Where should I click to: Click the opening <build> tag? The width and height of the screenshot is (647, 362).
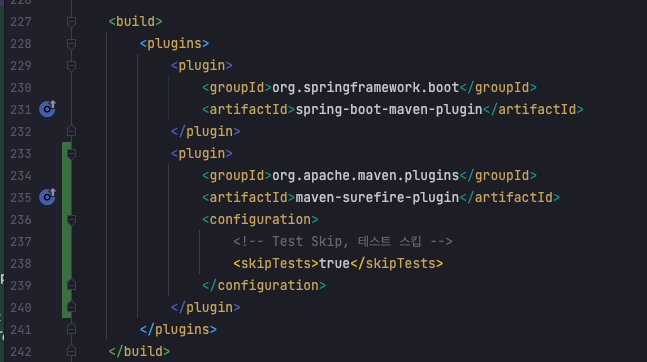[135, 21]
